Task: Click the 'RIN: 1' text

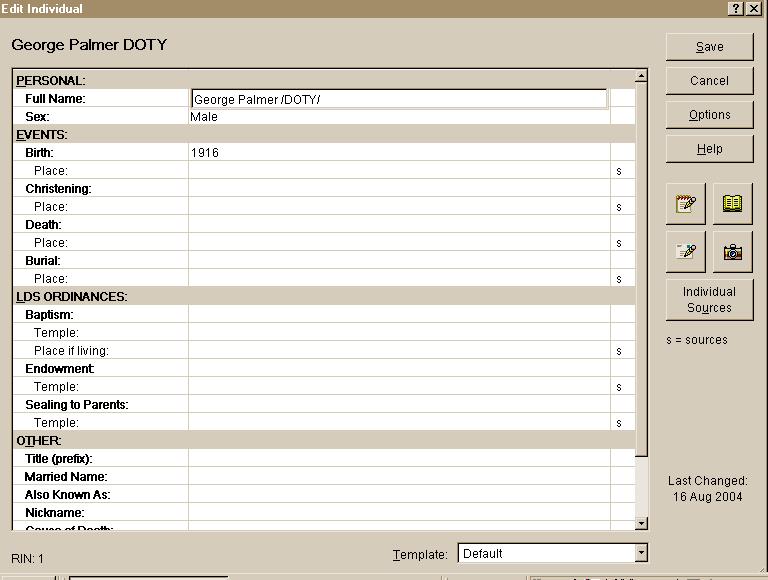Action: 27,558
